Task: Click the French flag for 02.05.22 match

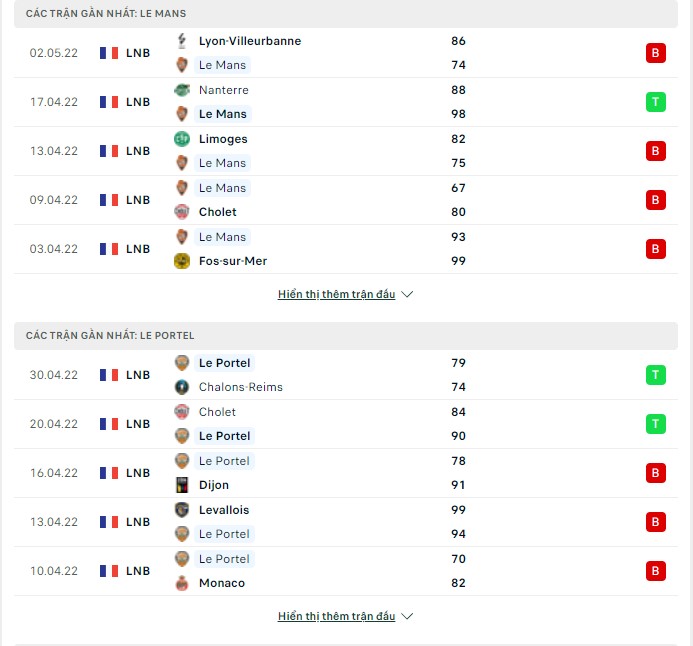Action: click(x=109, y=53)
